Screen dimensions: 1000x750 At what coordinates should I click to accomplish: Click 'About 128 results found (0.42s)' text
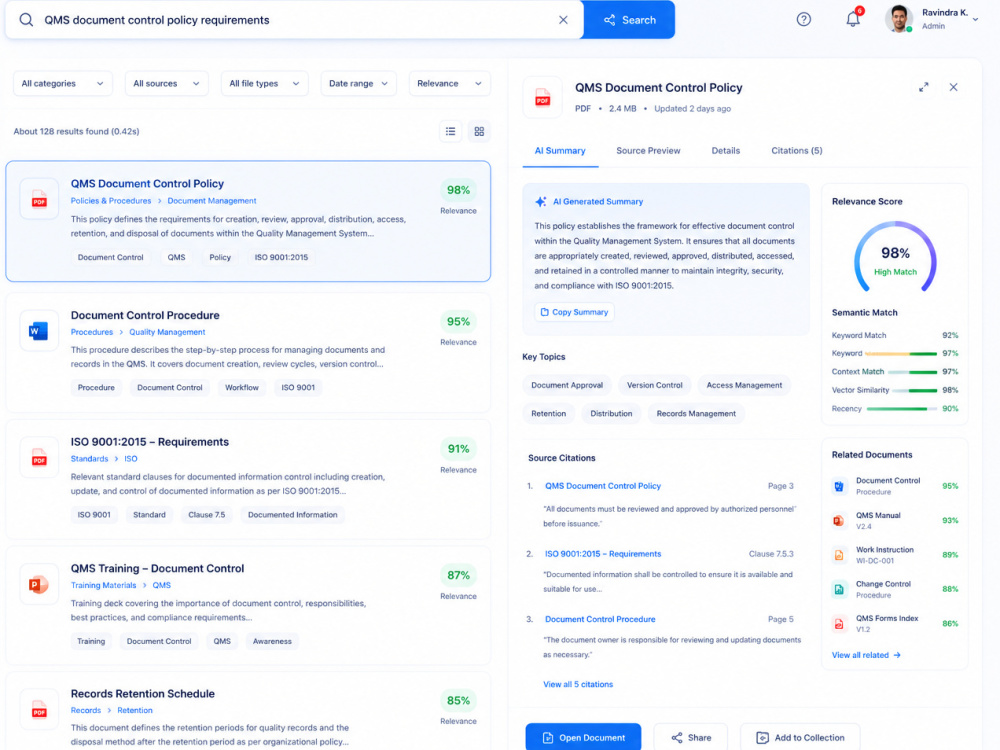pos(77,131)
